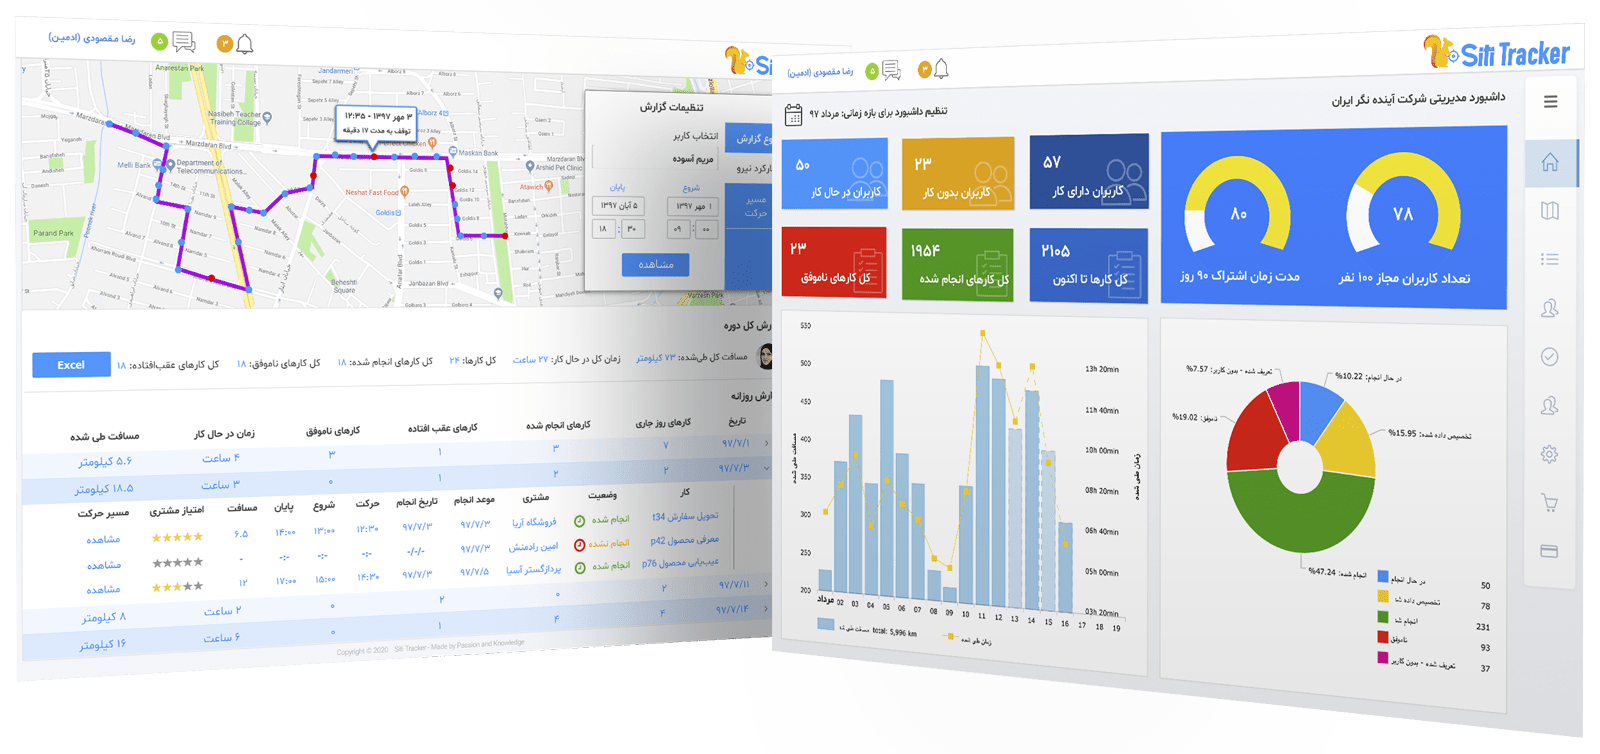
Task: Click مشاهده link for تحویل سفارش t34 row
Action: (x=104, y=539)
